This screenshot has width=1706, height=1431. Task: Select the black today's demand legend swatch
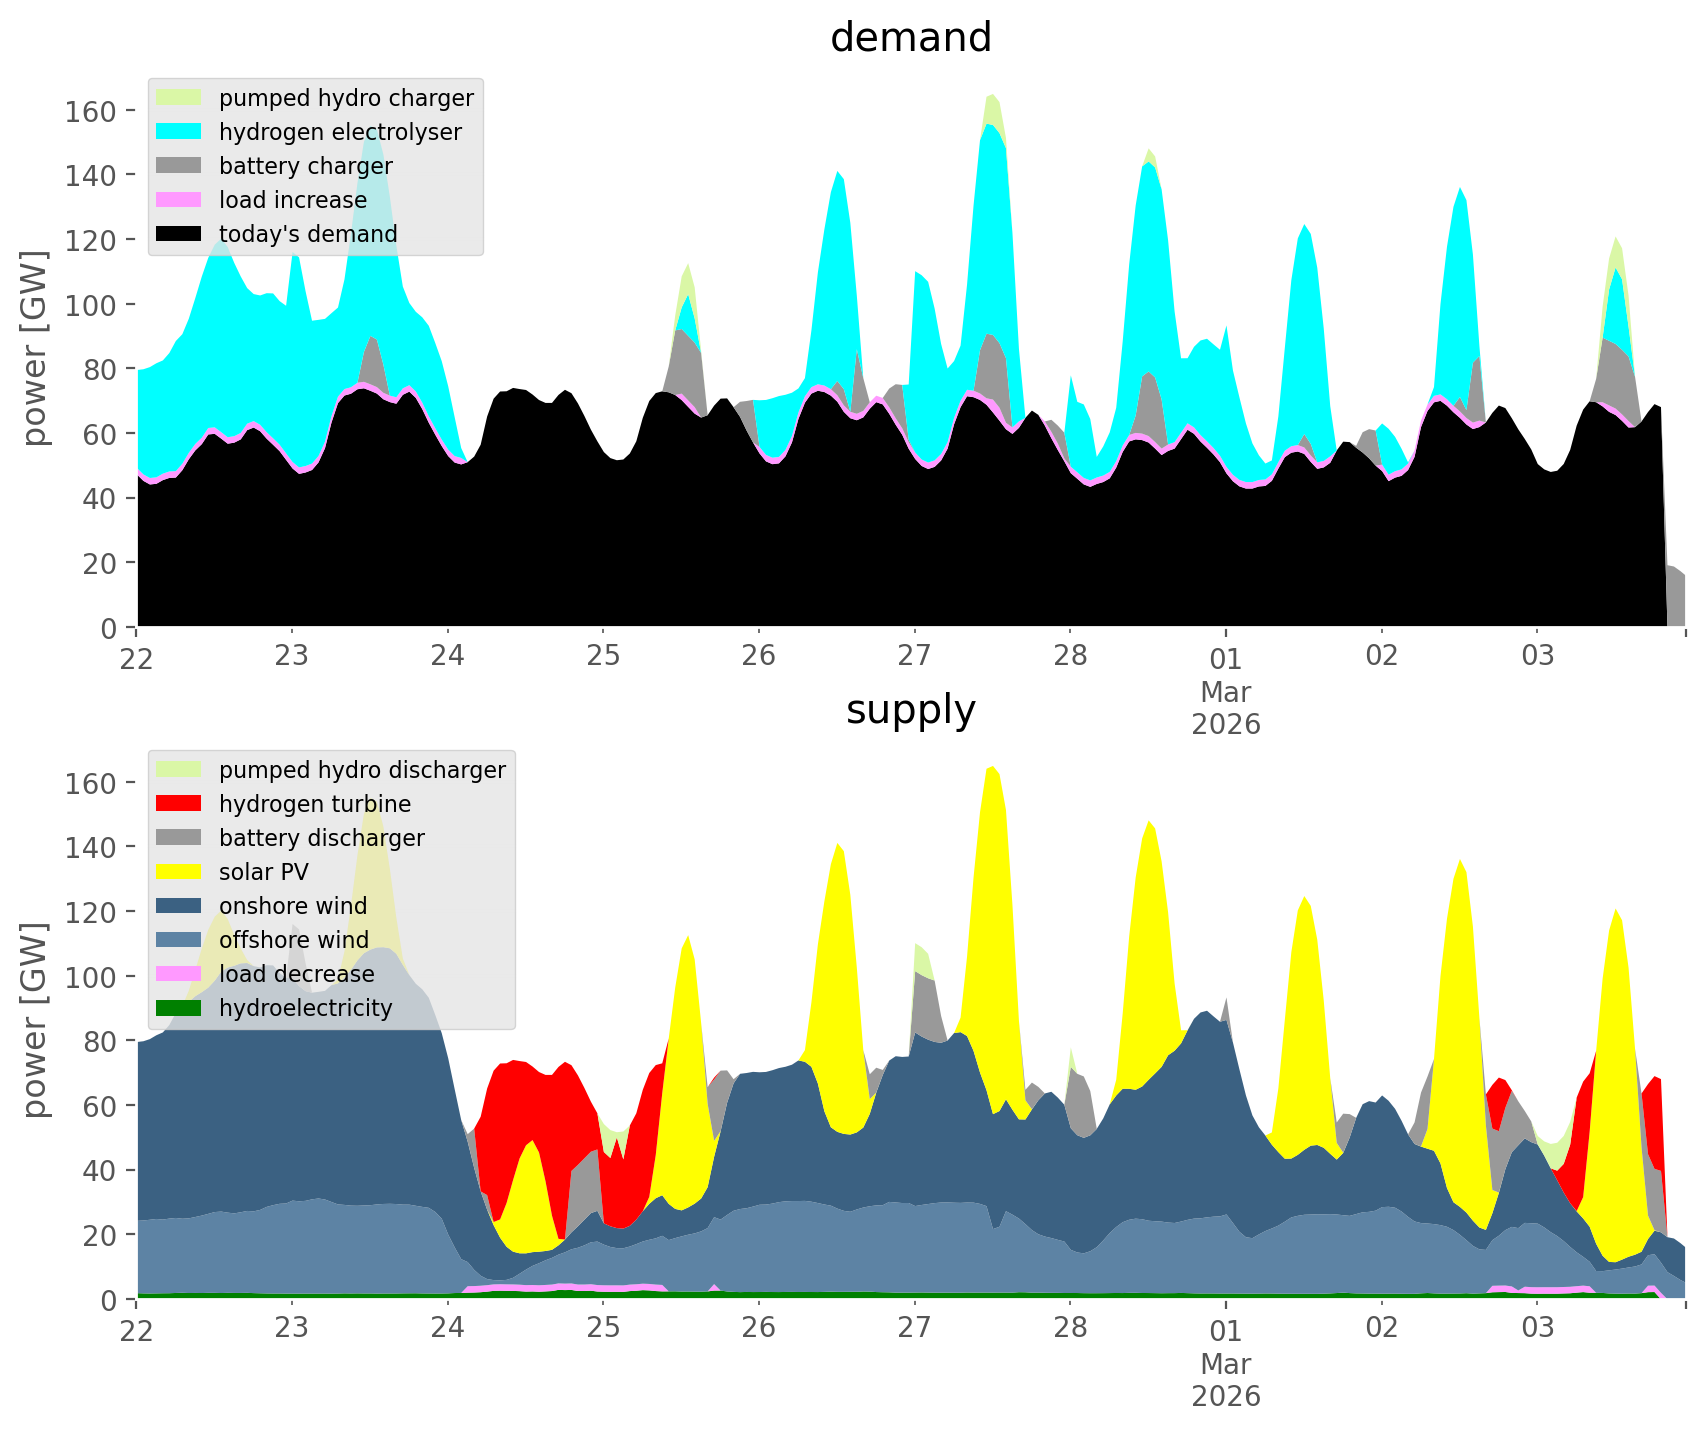click(180, 234)
